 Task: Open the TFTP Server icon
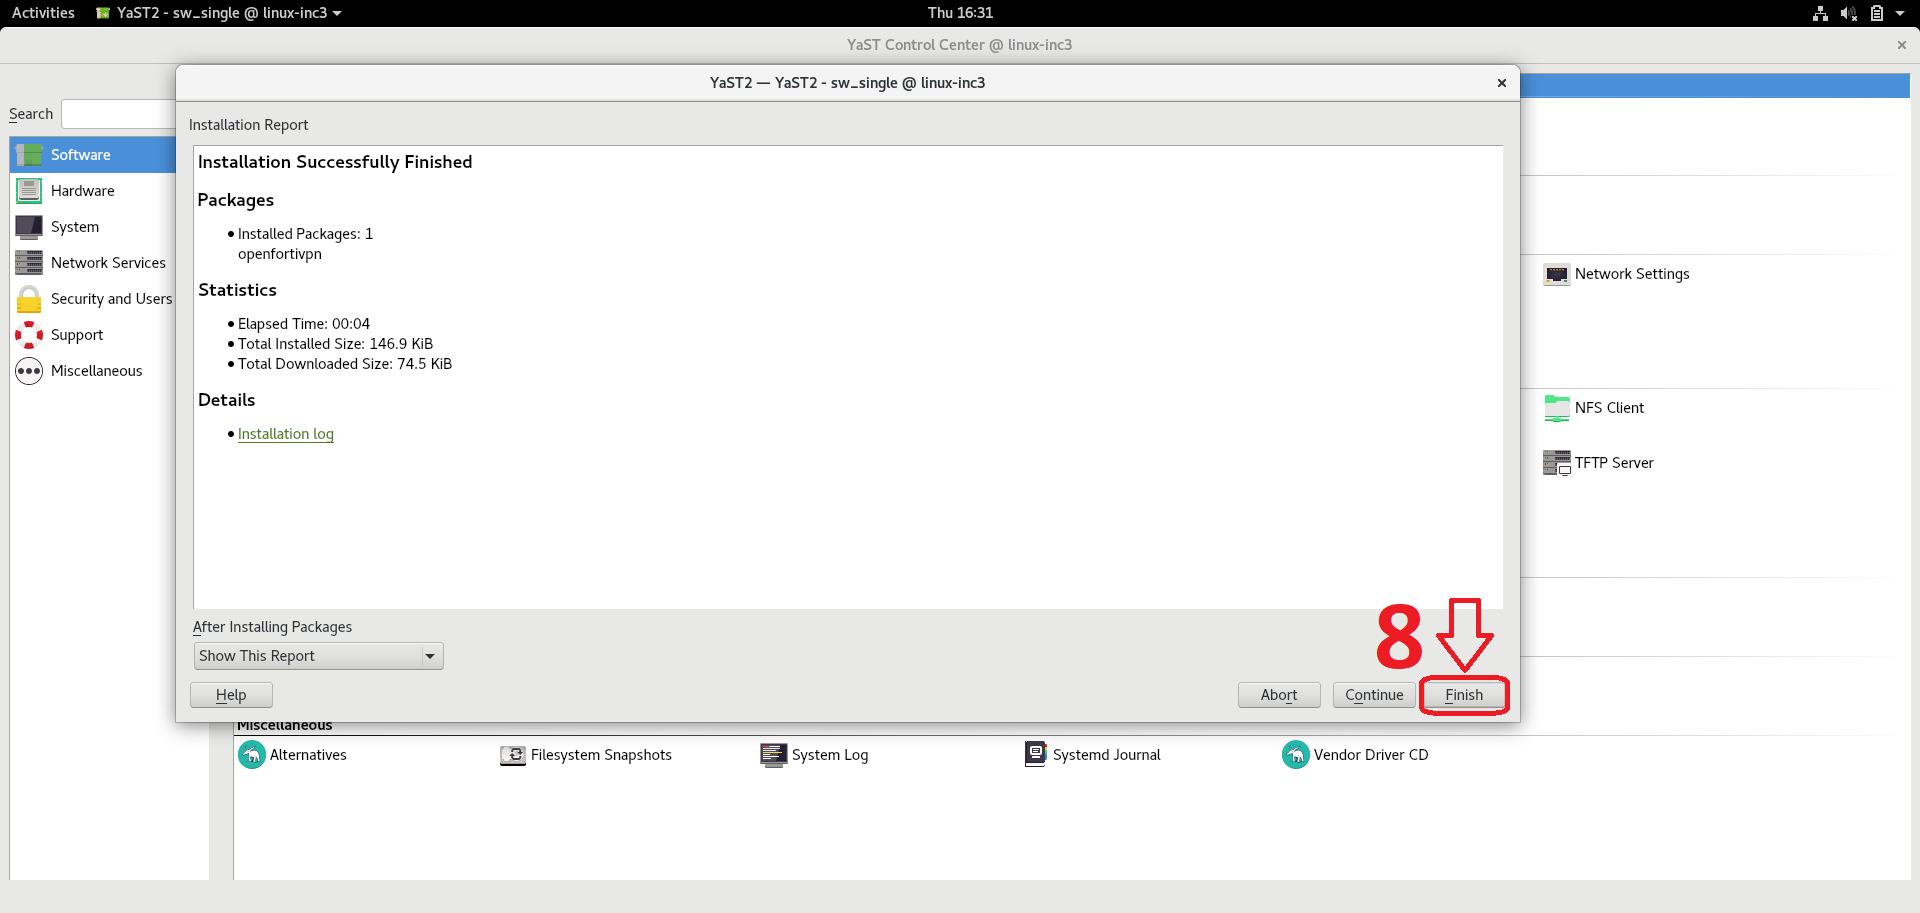coord(1556,463)
